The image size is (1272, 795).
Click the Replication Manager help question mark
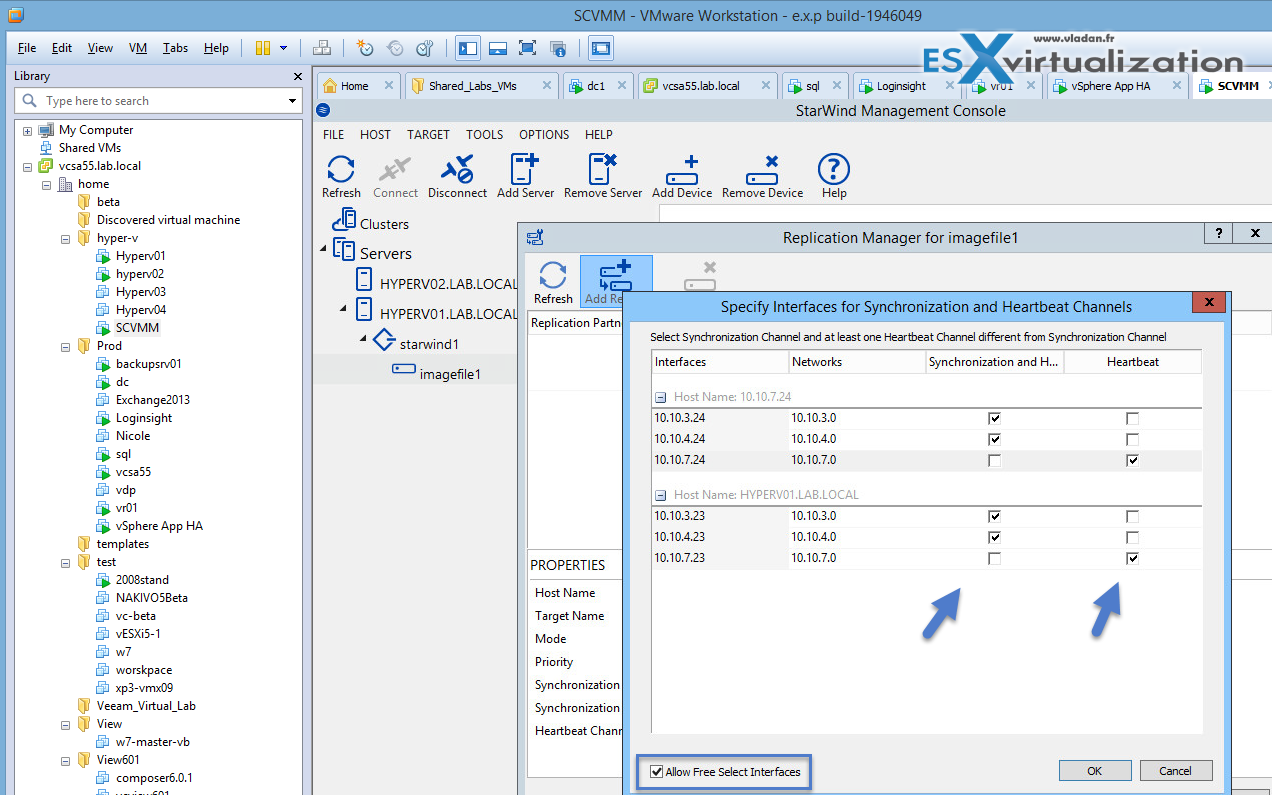(1218, 233)
